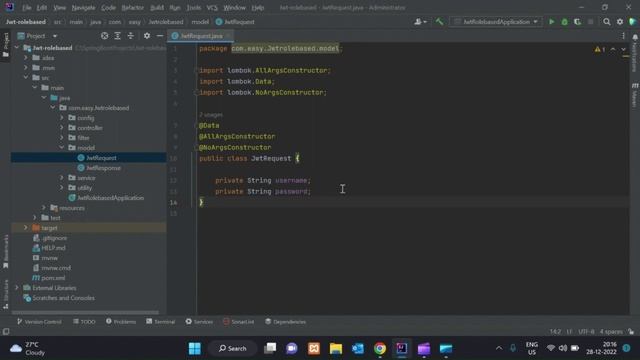Select pom.xml in the project tree
The width and height of the screenshot is (640, 360).
pos(53,278)
